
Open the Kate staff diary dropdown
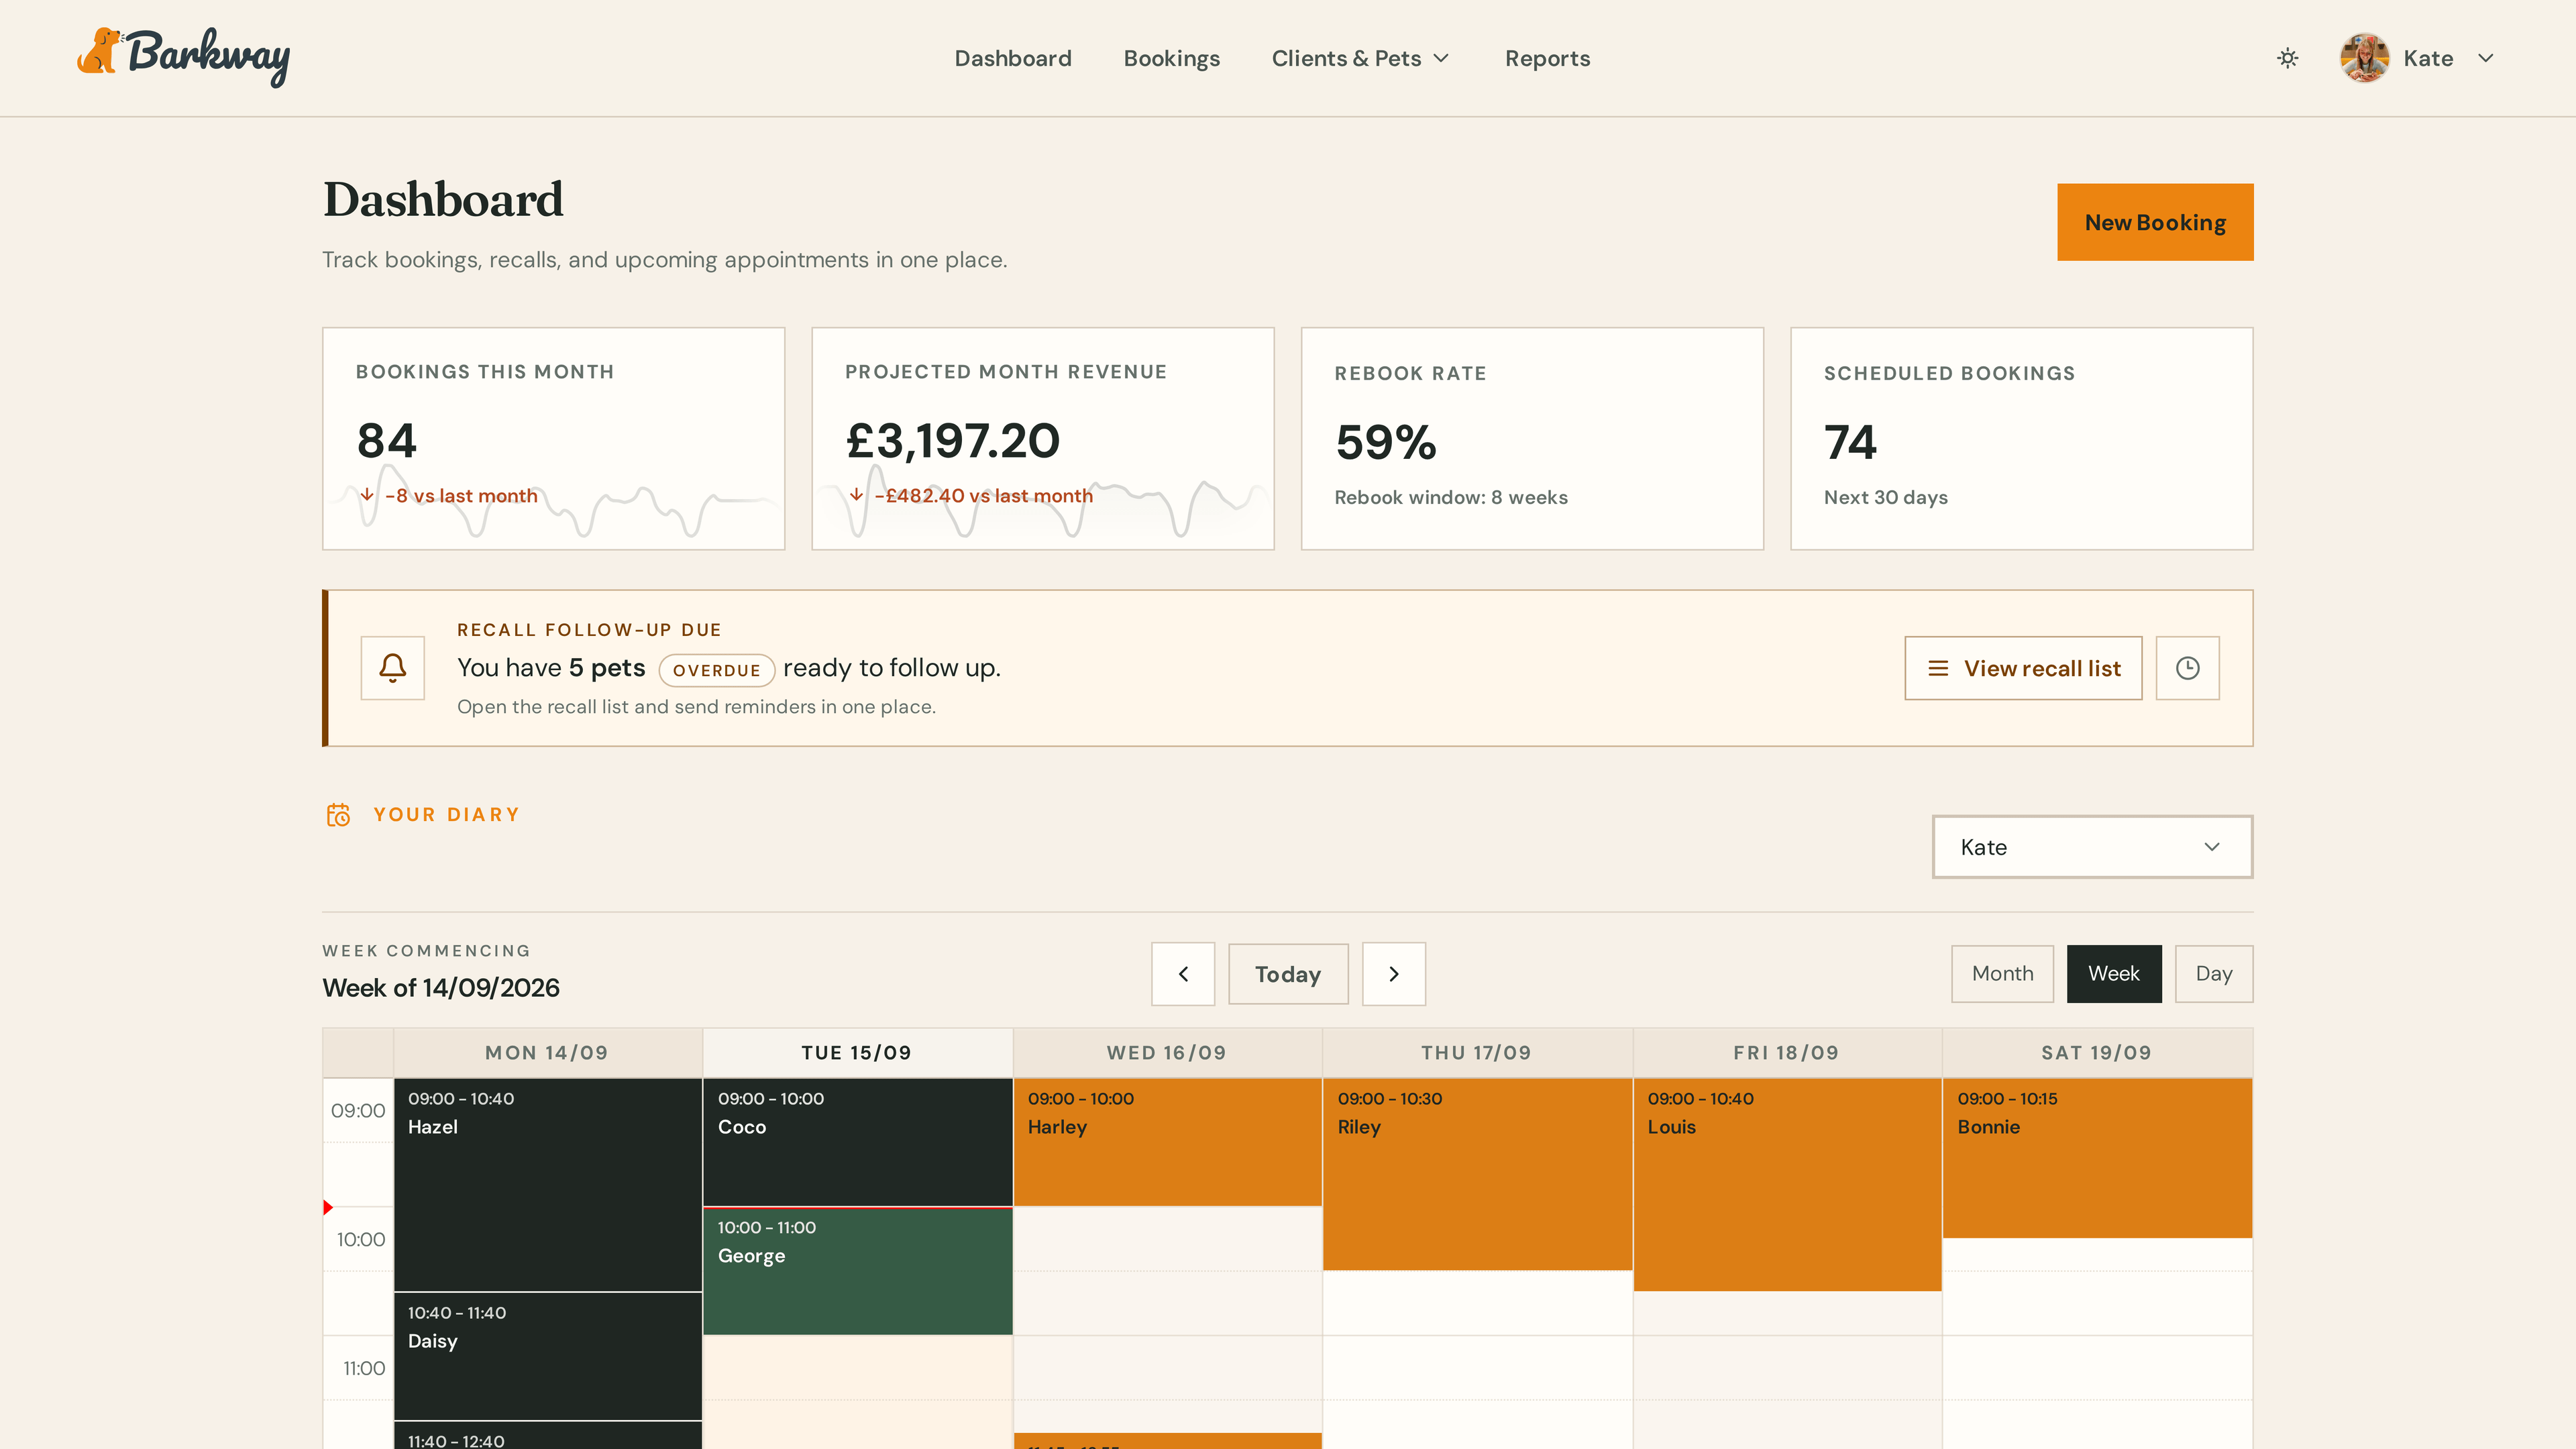[2092, 847]
